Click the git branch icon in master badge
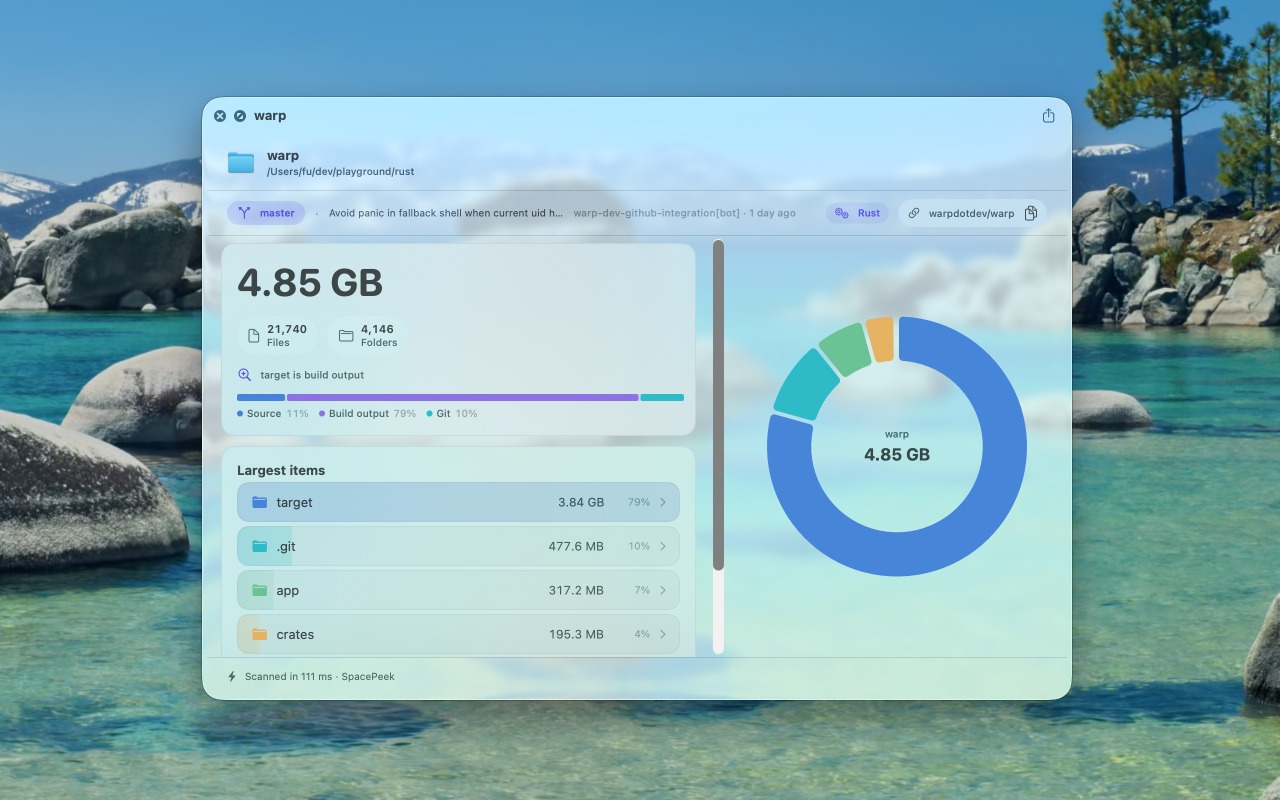 tap(244, 213)
